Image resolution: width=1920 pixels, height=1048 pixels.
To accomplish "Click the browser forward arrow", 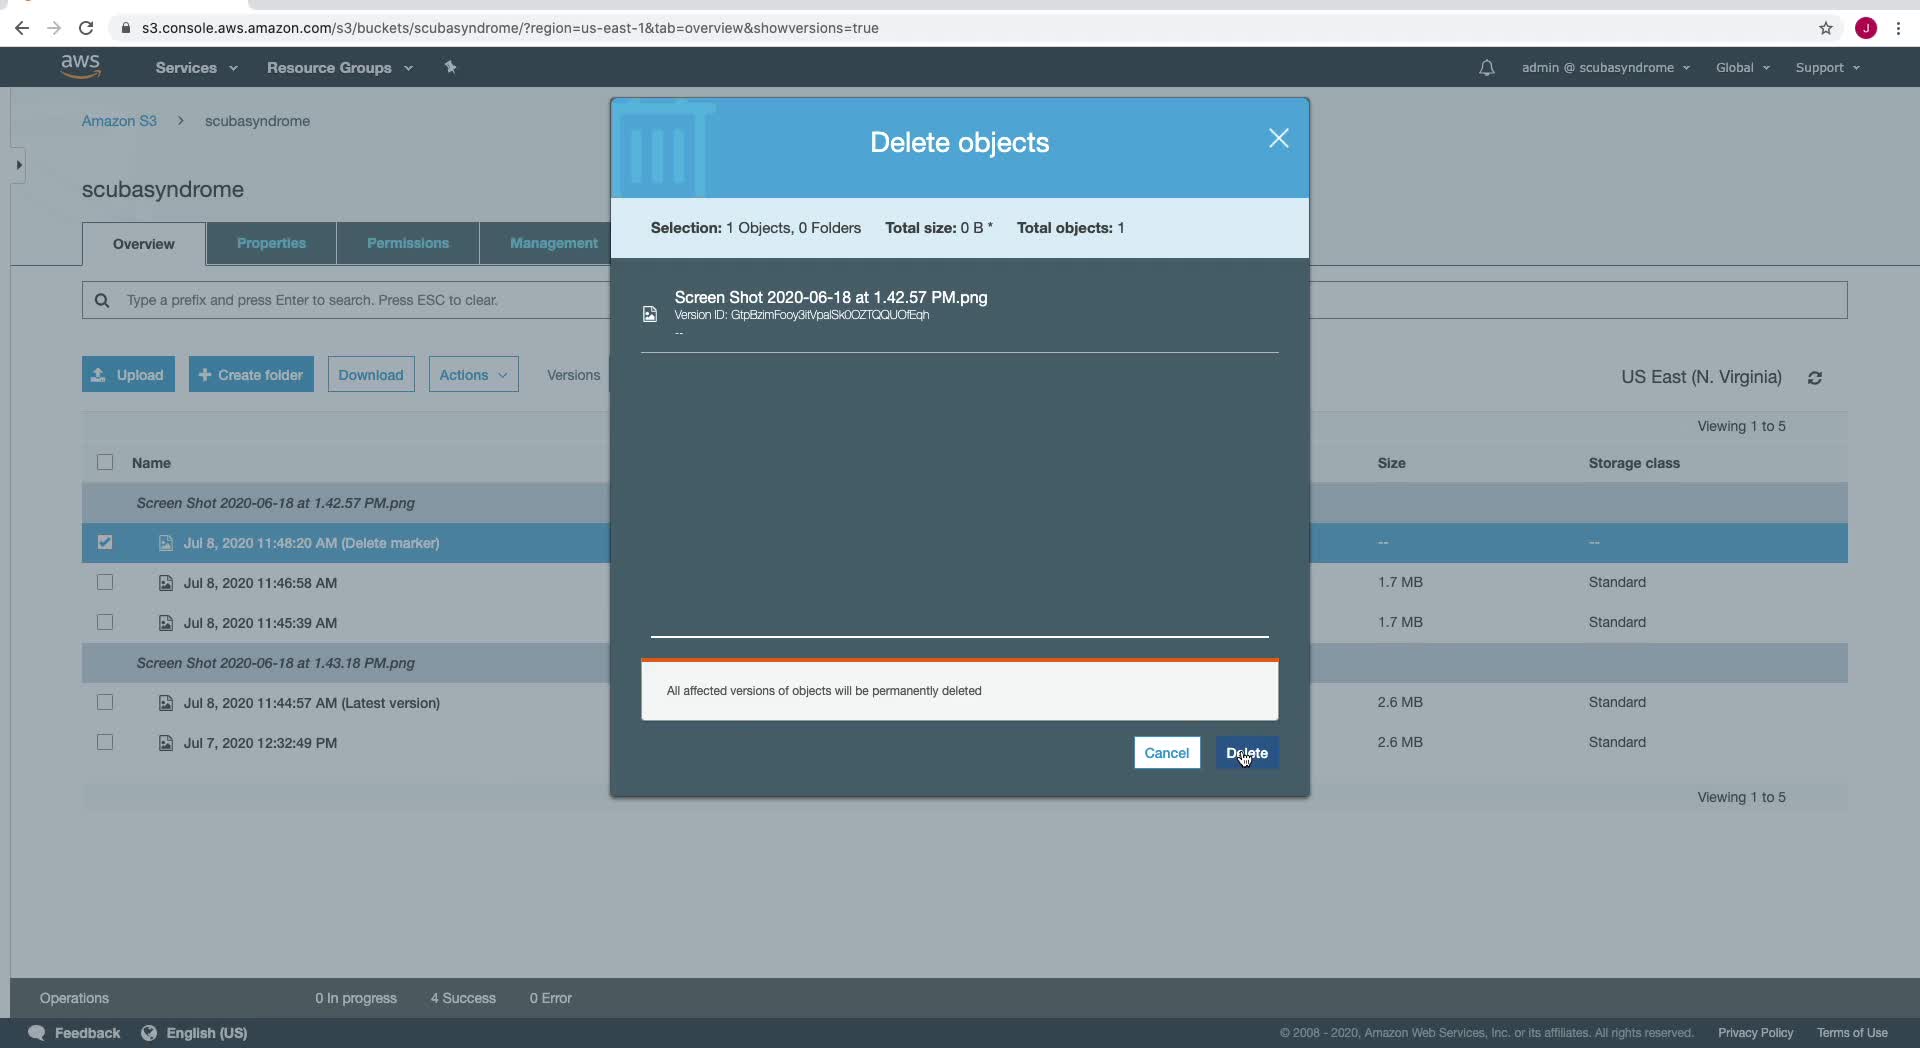I will (54, 28).
